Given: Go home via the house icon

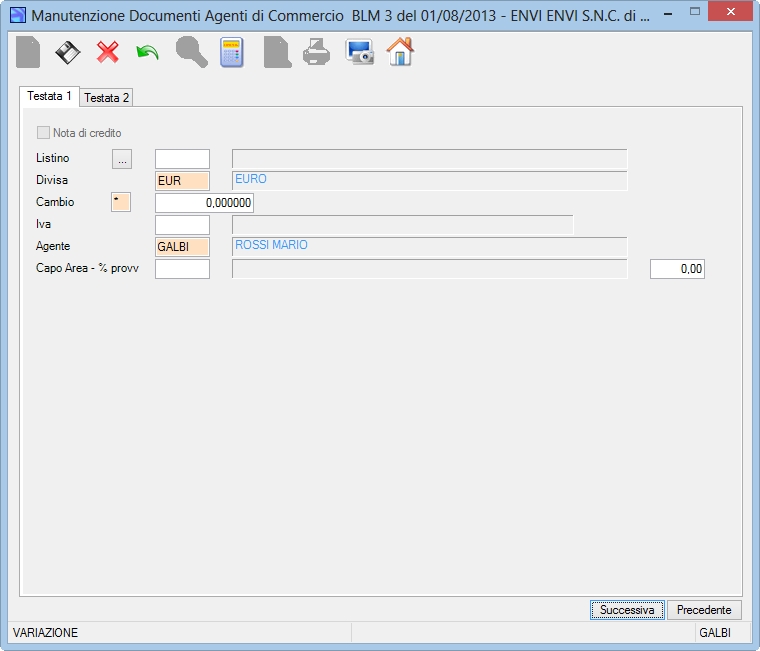Looking at the screenshot, I should click(400, 51).
